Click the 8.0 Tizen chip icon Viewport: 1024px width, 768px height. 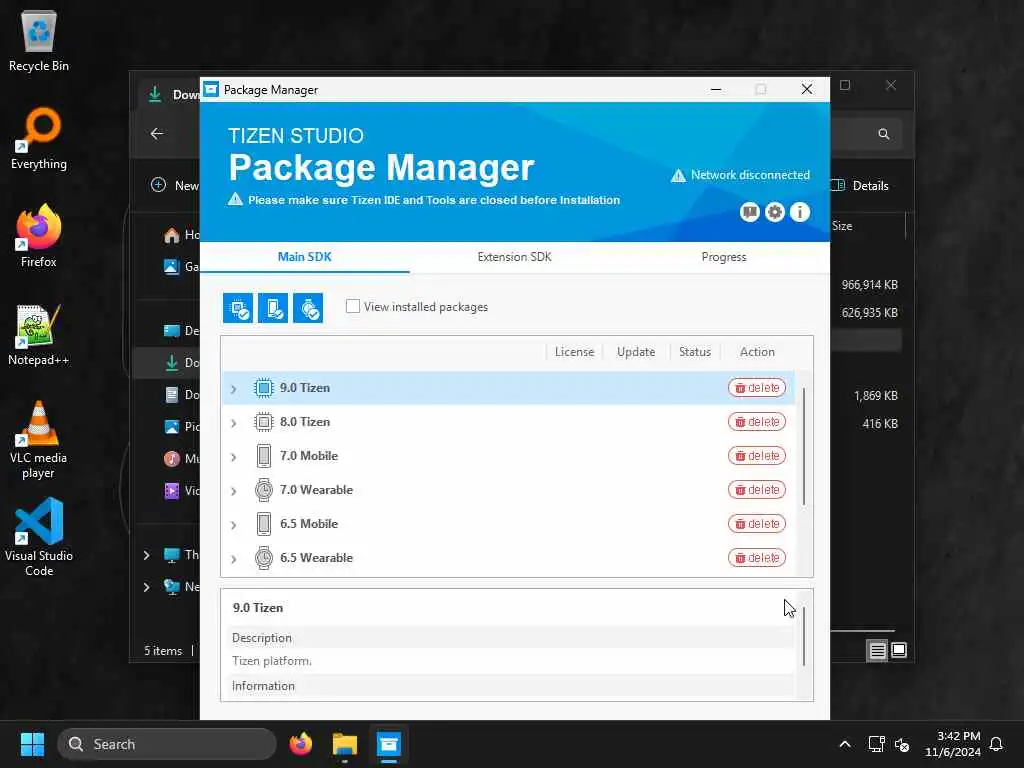coord(264,422)
